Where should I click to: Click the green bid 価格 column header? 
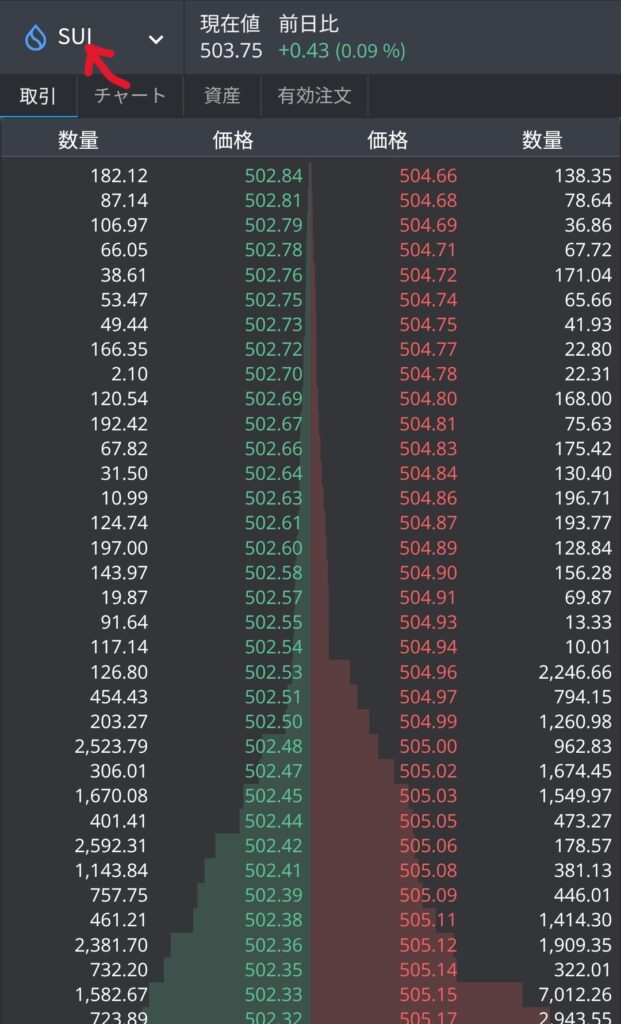point(233,141)
